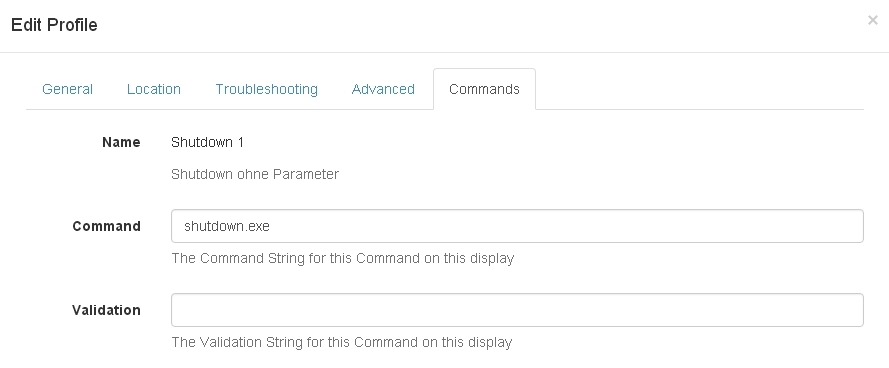Close the Edit Profile dialog

coord(873,20)
